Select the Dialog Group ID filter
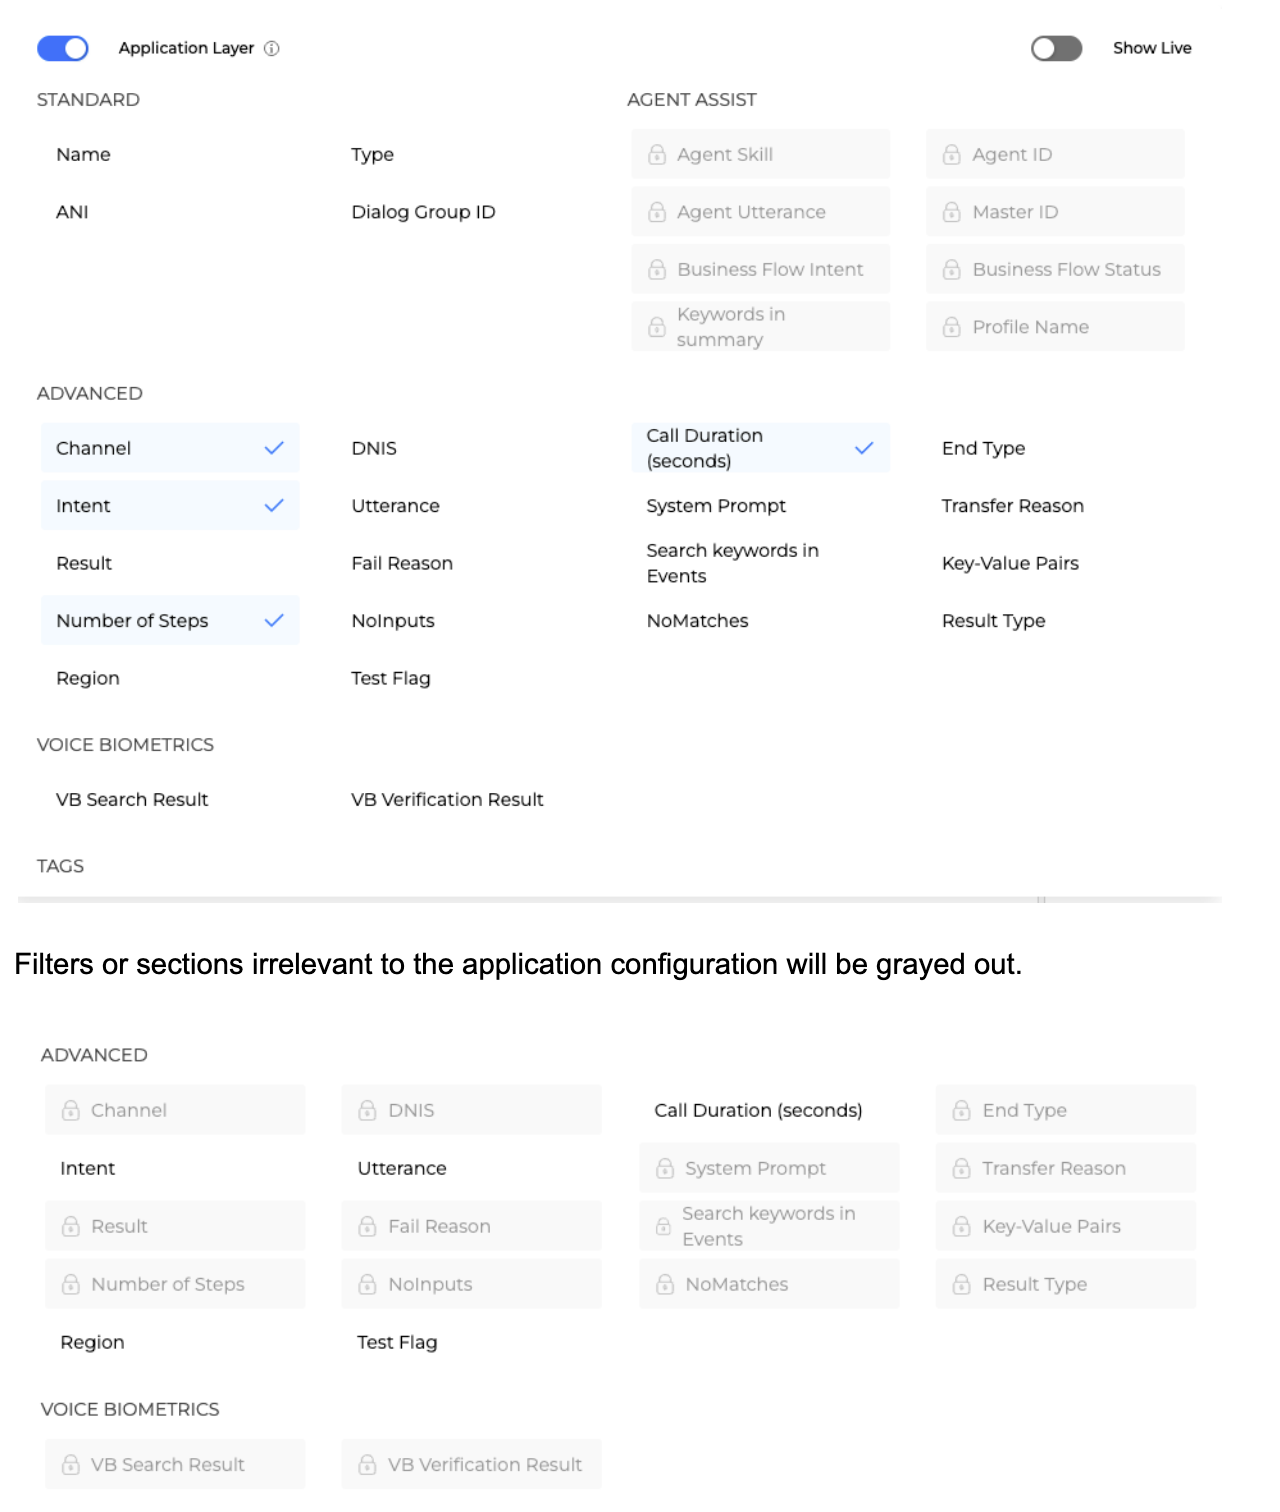 click(423, 212)
